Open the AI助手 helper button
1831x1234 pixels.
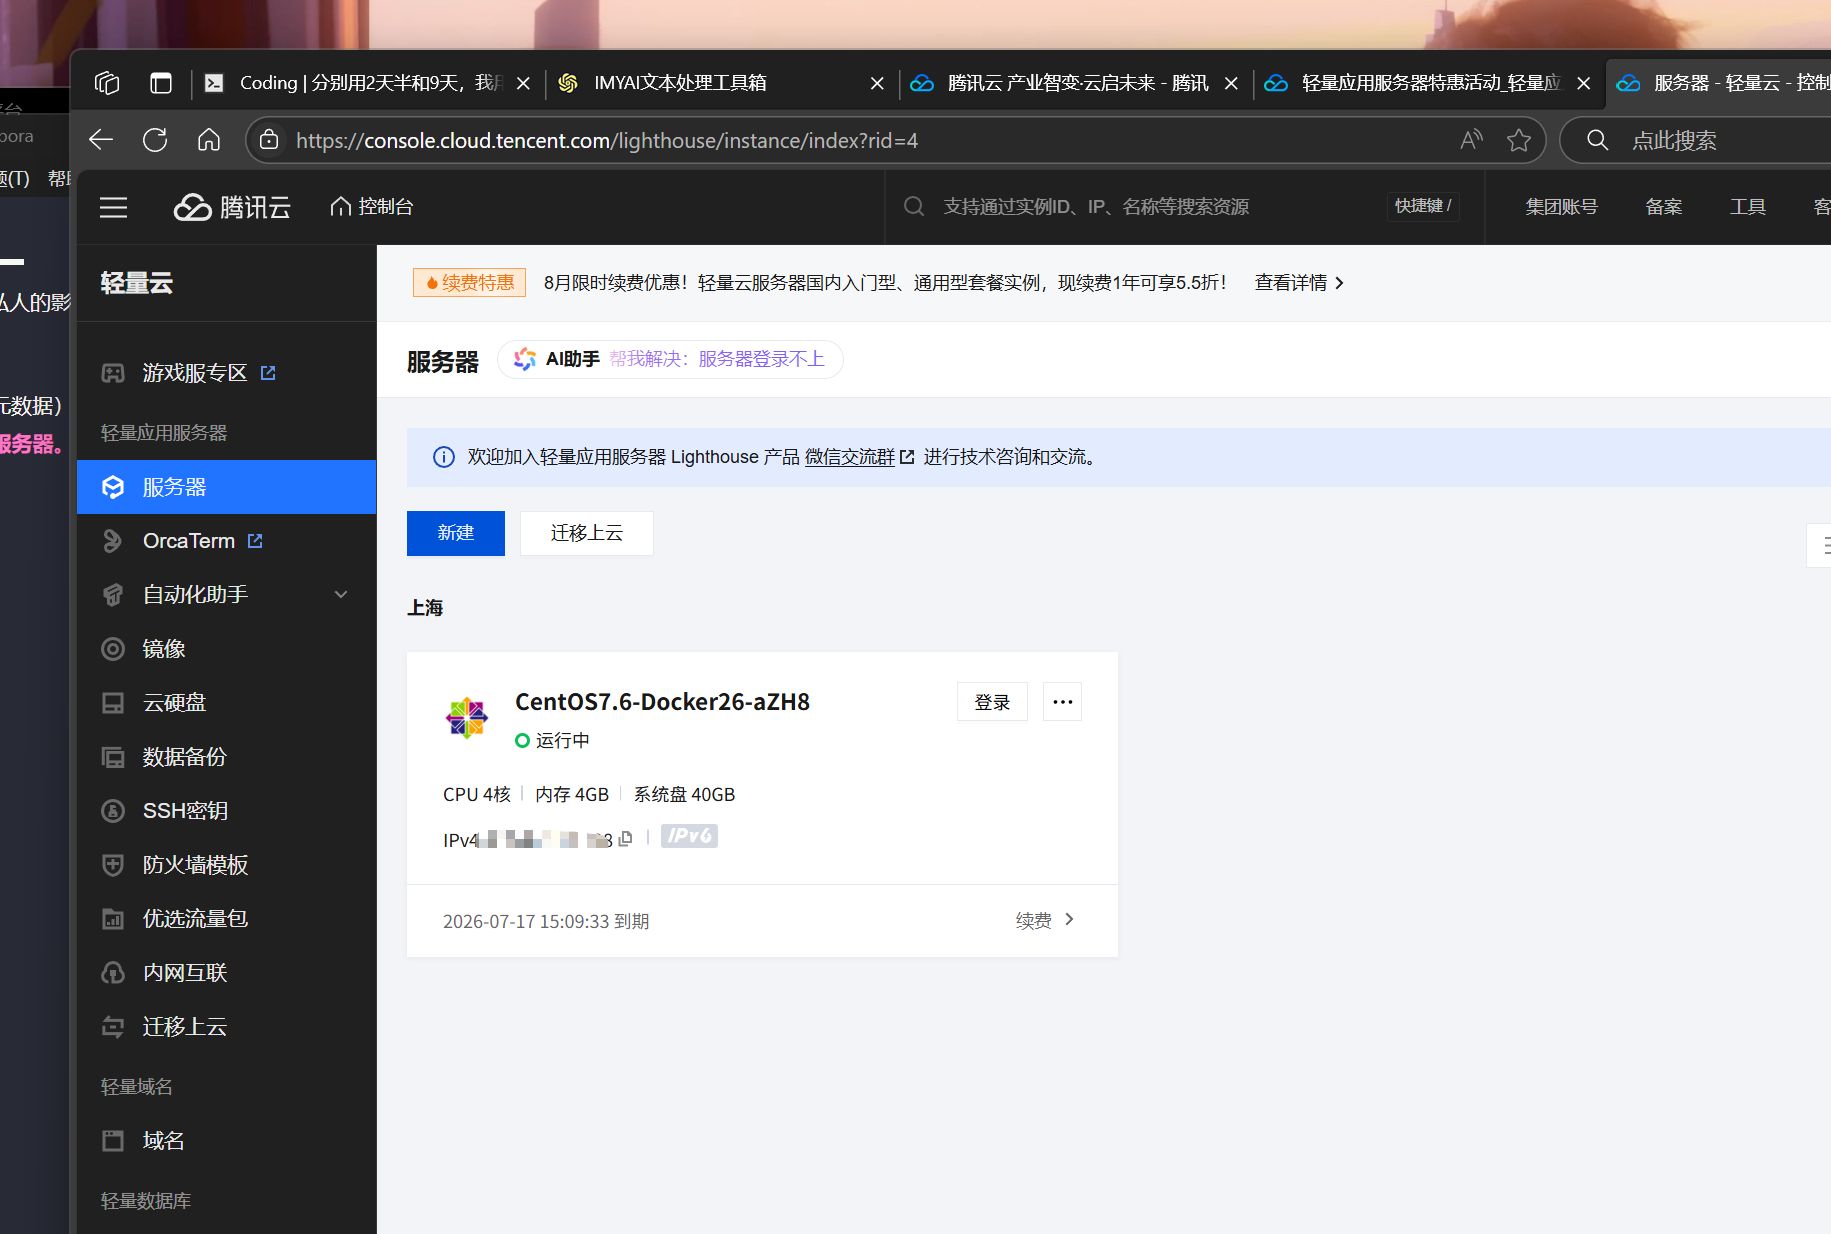tap(670, 359)
